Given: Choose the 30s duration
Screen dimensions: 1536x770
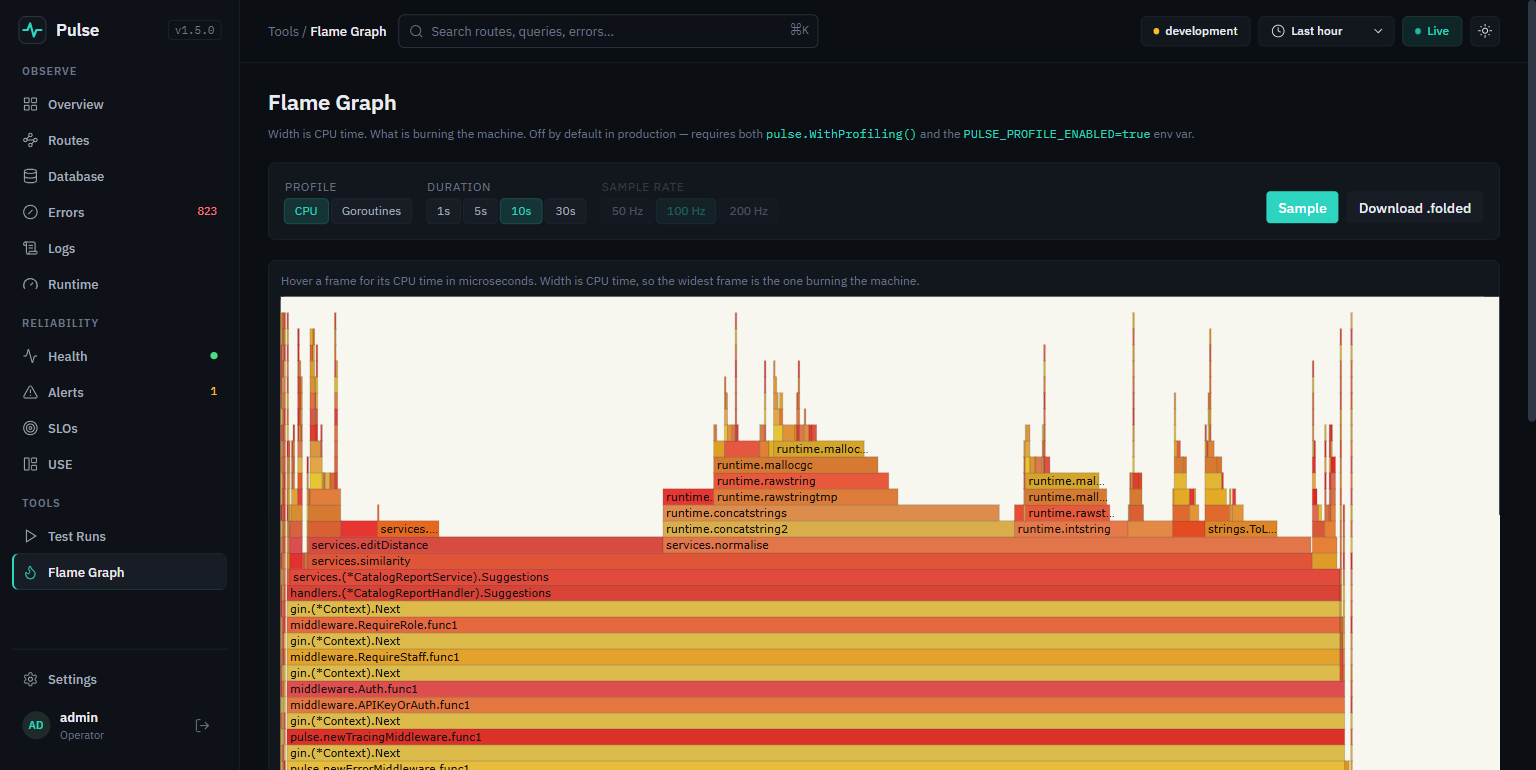Looking at the screenshot, I should 565,211.
